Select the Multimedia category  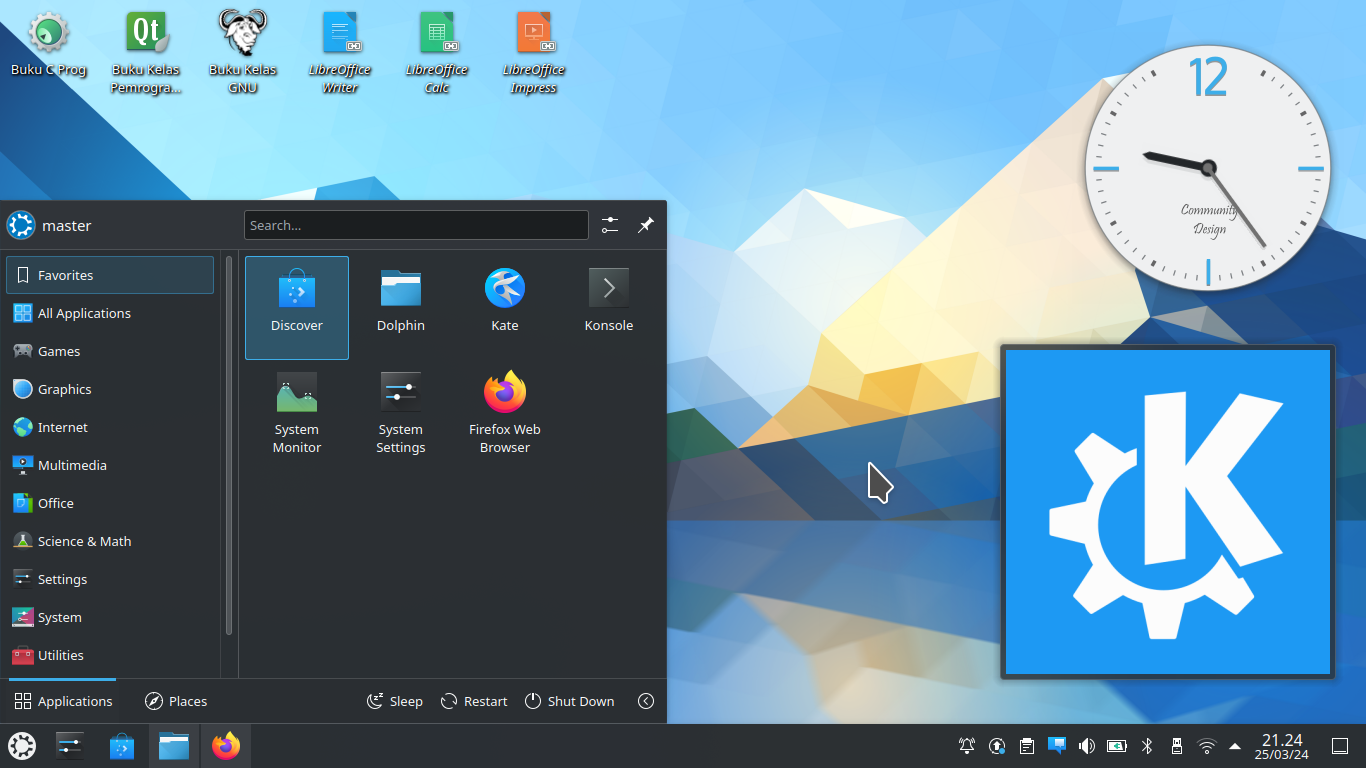[110, 465]
